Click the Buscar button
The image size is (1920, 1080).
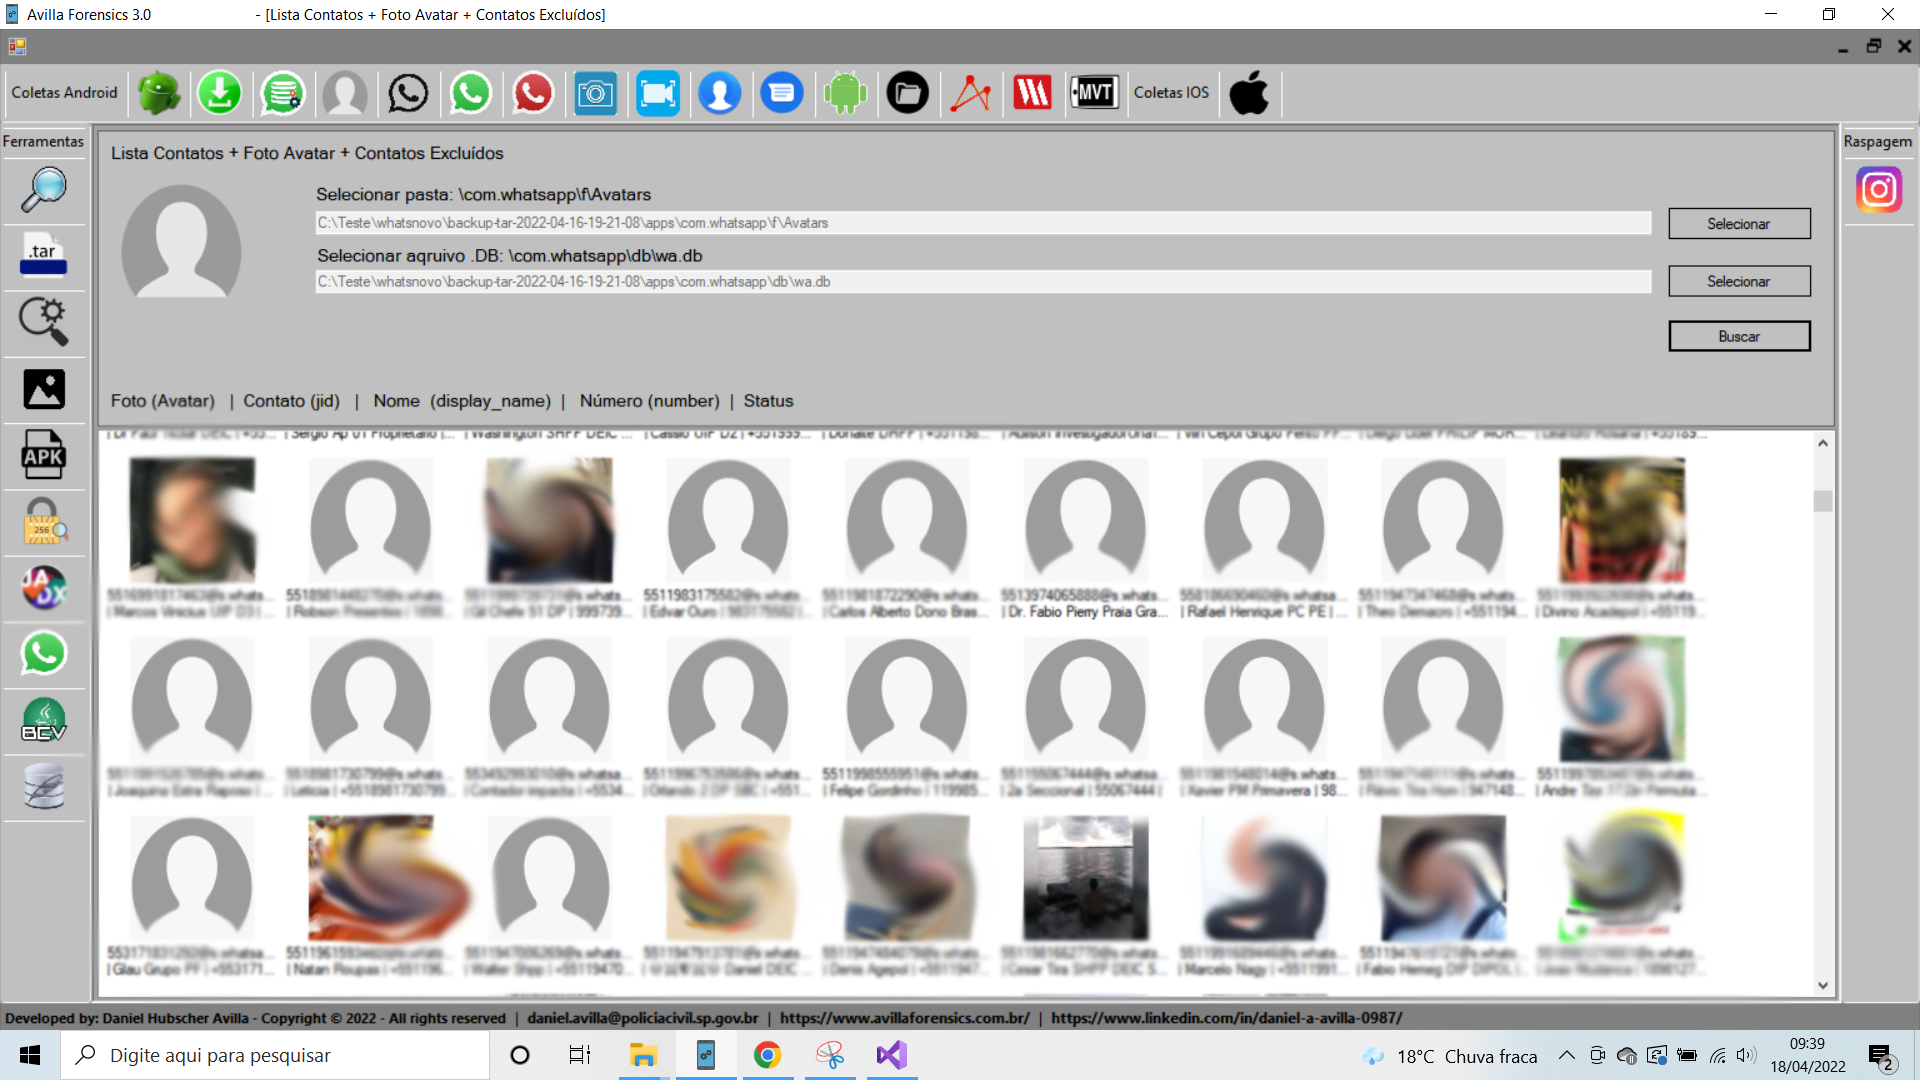coord(1739,336)
